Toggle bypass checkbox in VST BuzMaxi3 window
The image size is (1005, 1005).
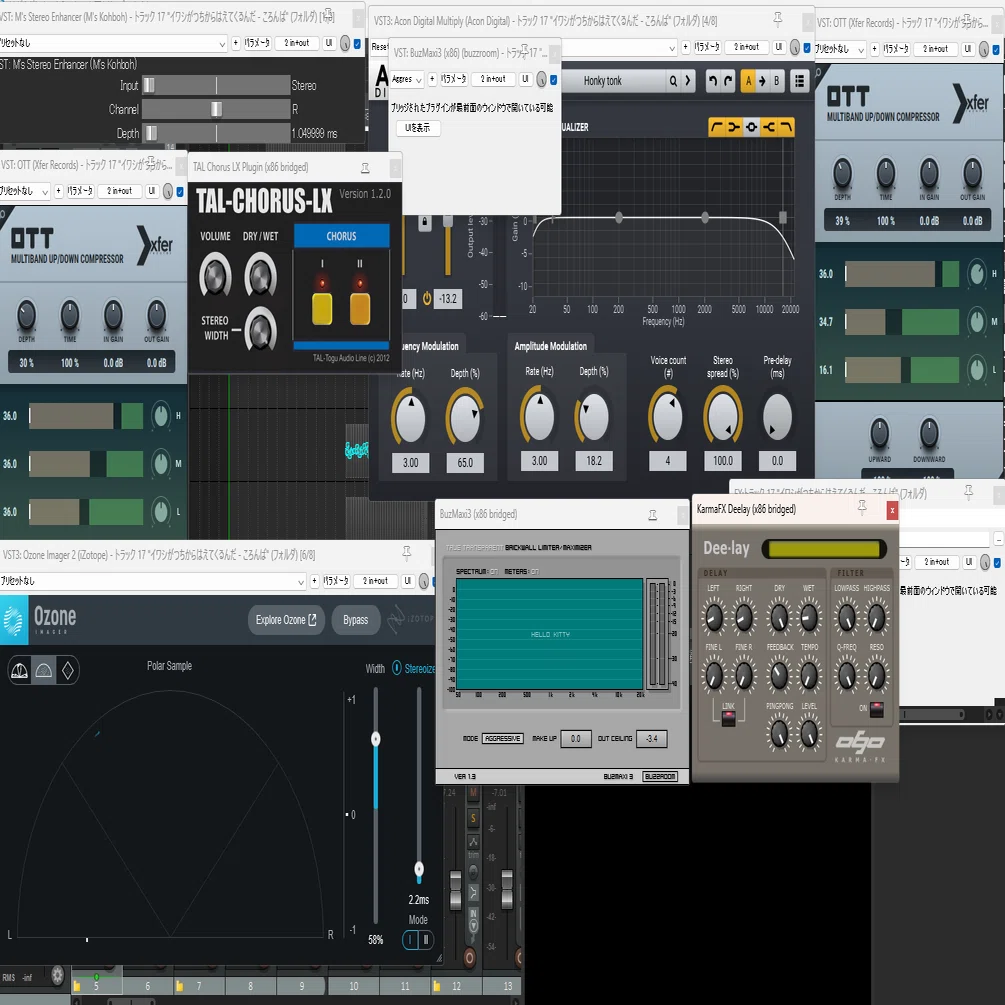coord(554,79)
